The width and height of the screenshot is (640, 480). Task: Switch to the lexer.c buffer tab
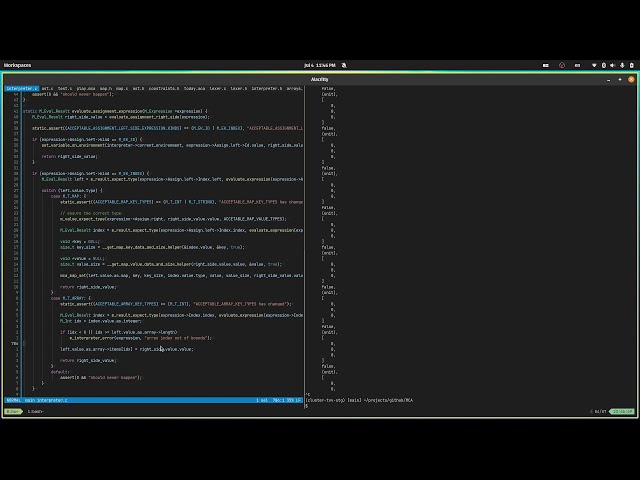click(x=218, y=89)
